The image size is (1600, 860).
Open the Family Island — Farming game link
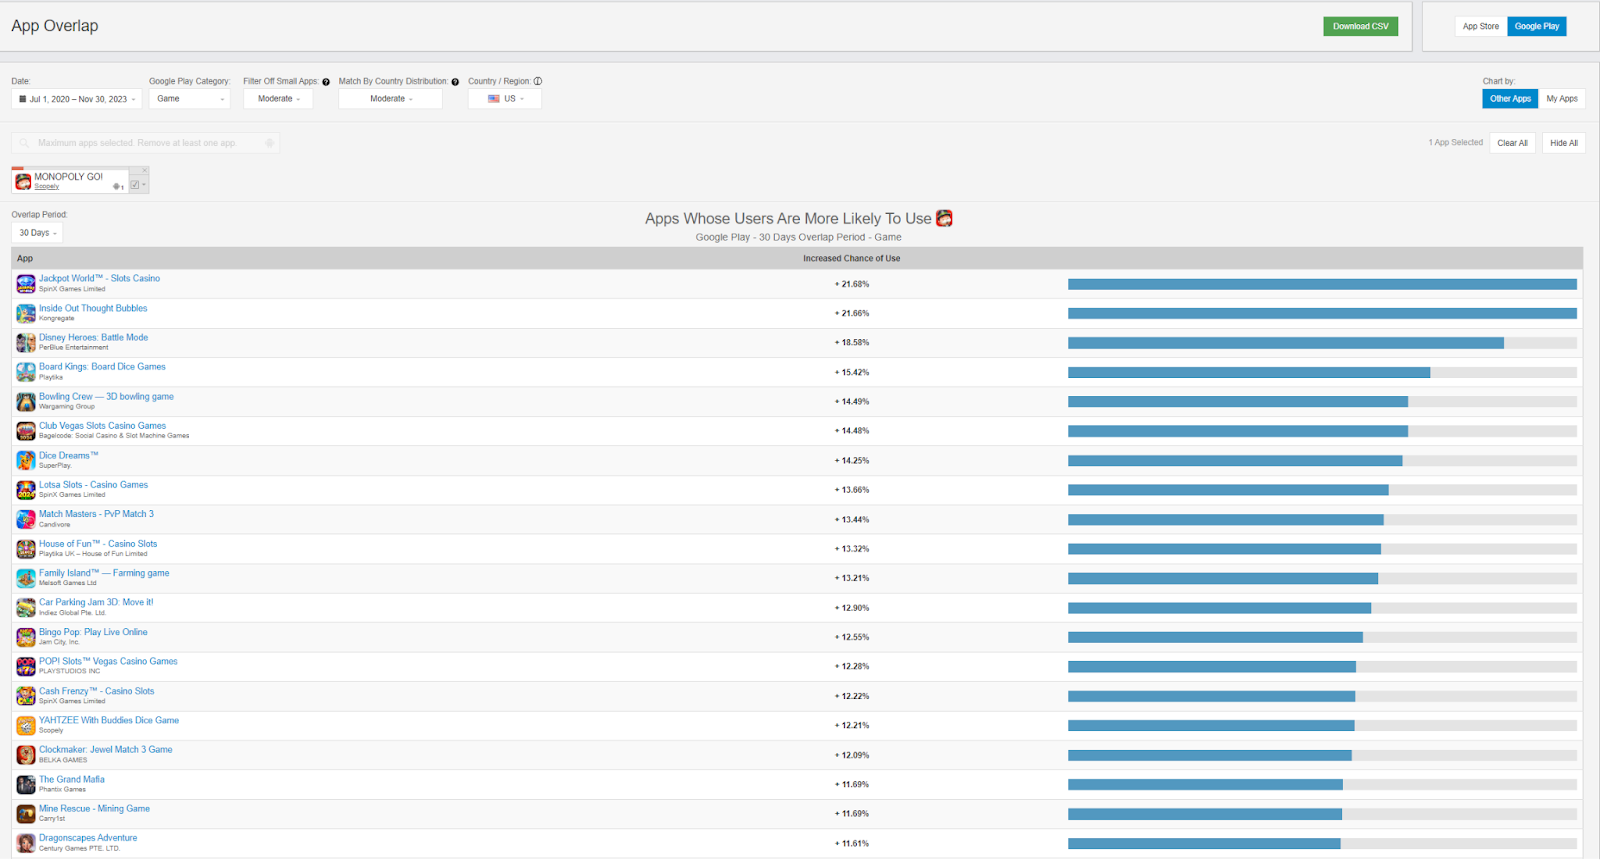pyautogui.click(x=104, y=573)
